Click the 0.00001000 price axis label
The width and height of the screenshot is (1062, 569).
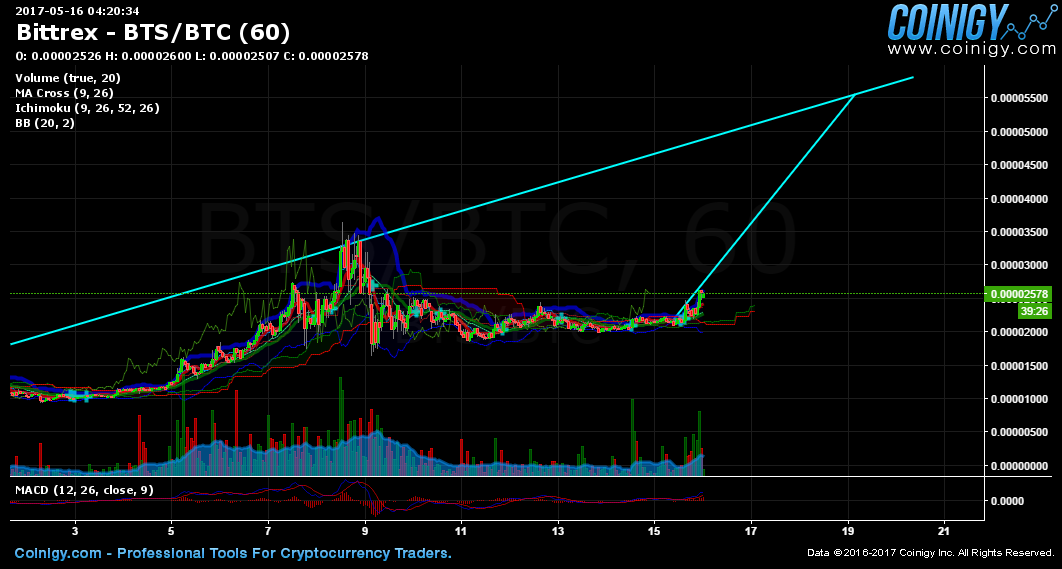(1020, 399)
